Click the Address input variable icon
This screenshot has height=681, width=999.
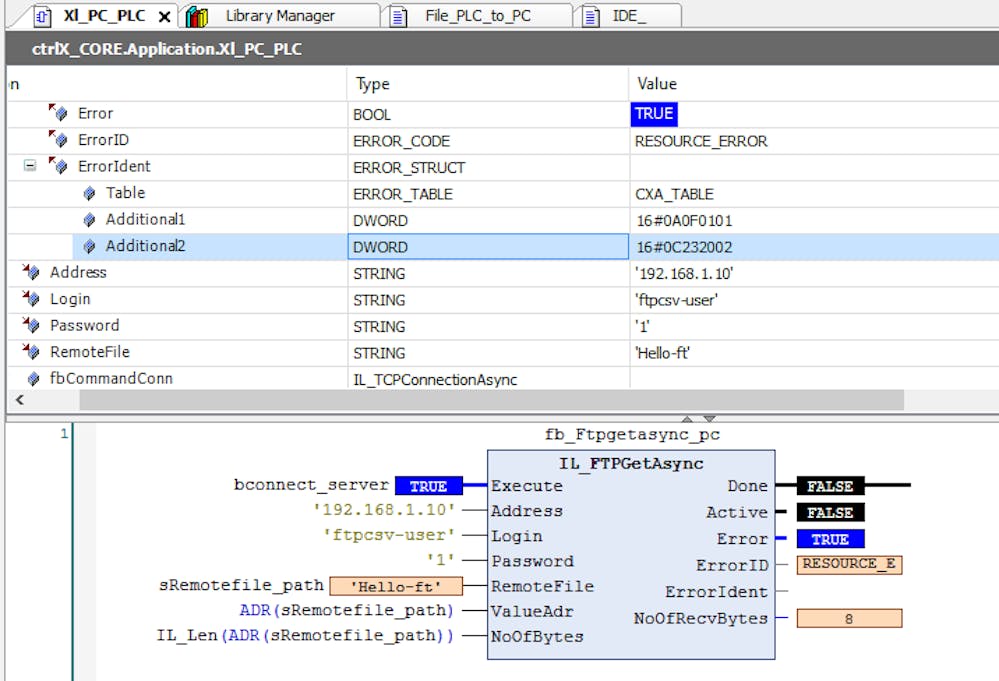[31, 273]
